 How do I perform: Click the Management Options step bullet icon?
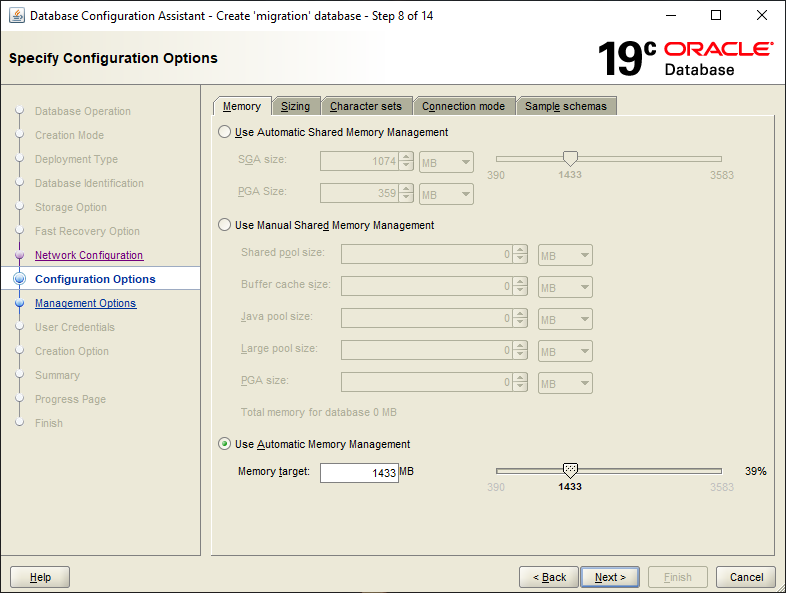coord(19,304)
